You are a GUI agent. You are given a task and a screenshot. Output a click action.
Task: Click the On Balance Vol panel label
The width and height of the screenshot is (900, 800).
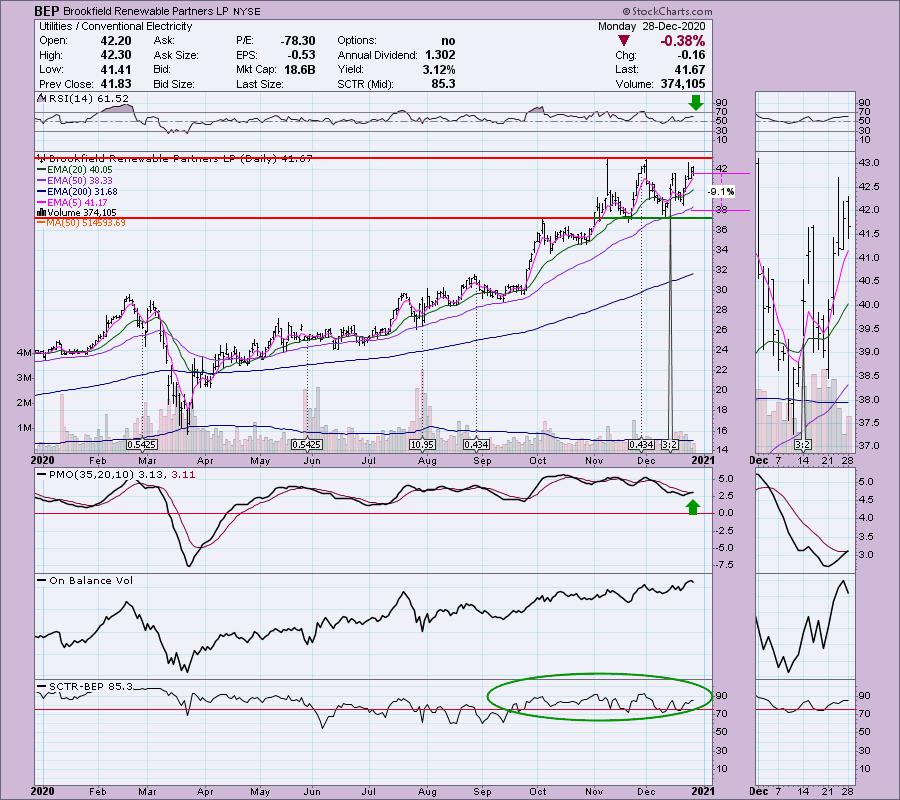91,580
